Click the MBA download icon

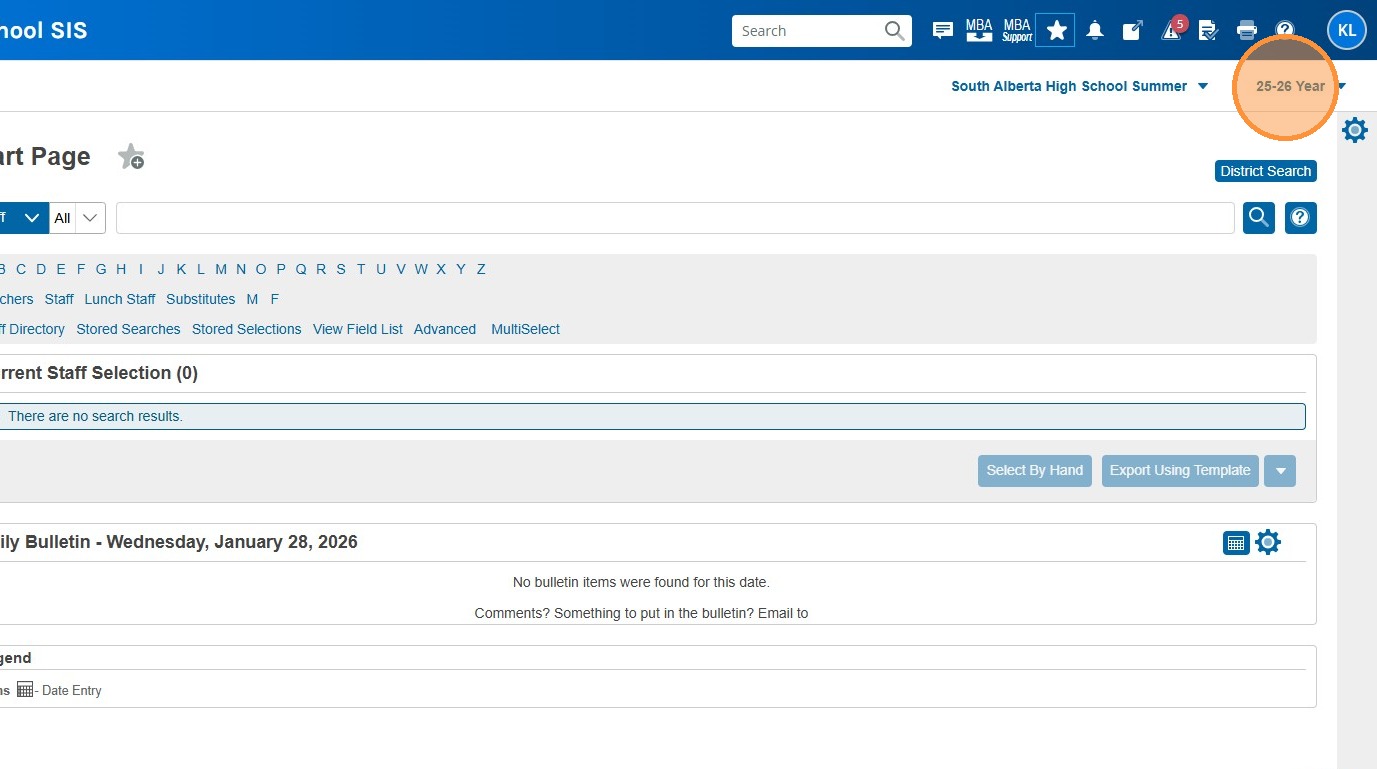[979, 31]
